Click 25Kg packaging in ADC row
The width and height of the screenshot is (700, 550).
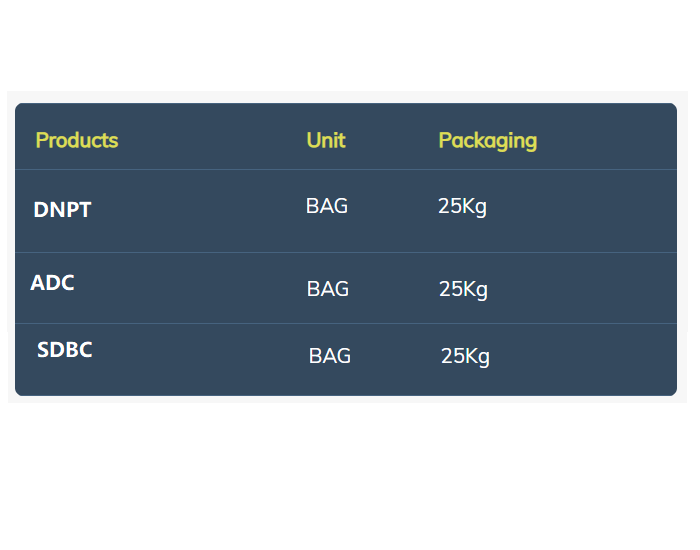click(463, 290)
